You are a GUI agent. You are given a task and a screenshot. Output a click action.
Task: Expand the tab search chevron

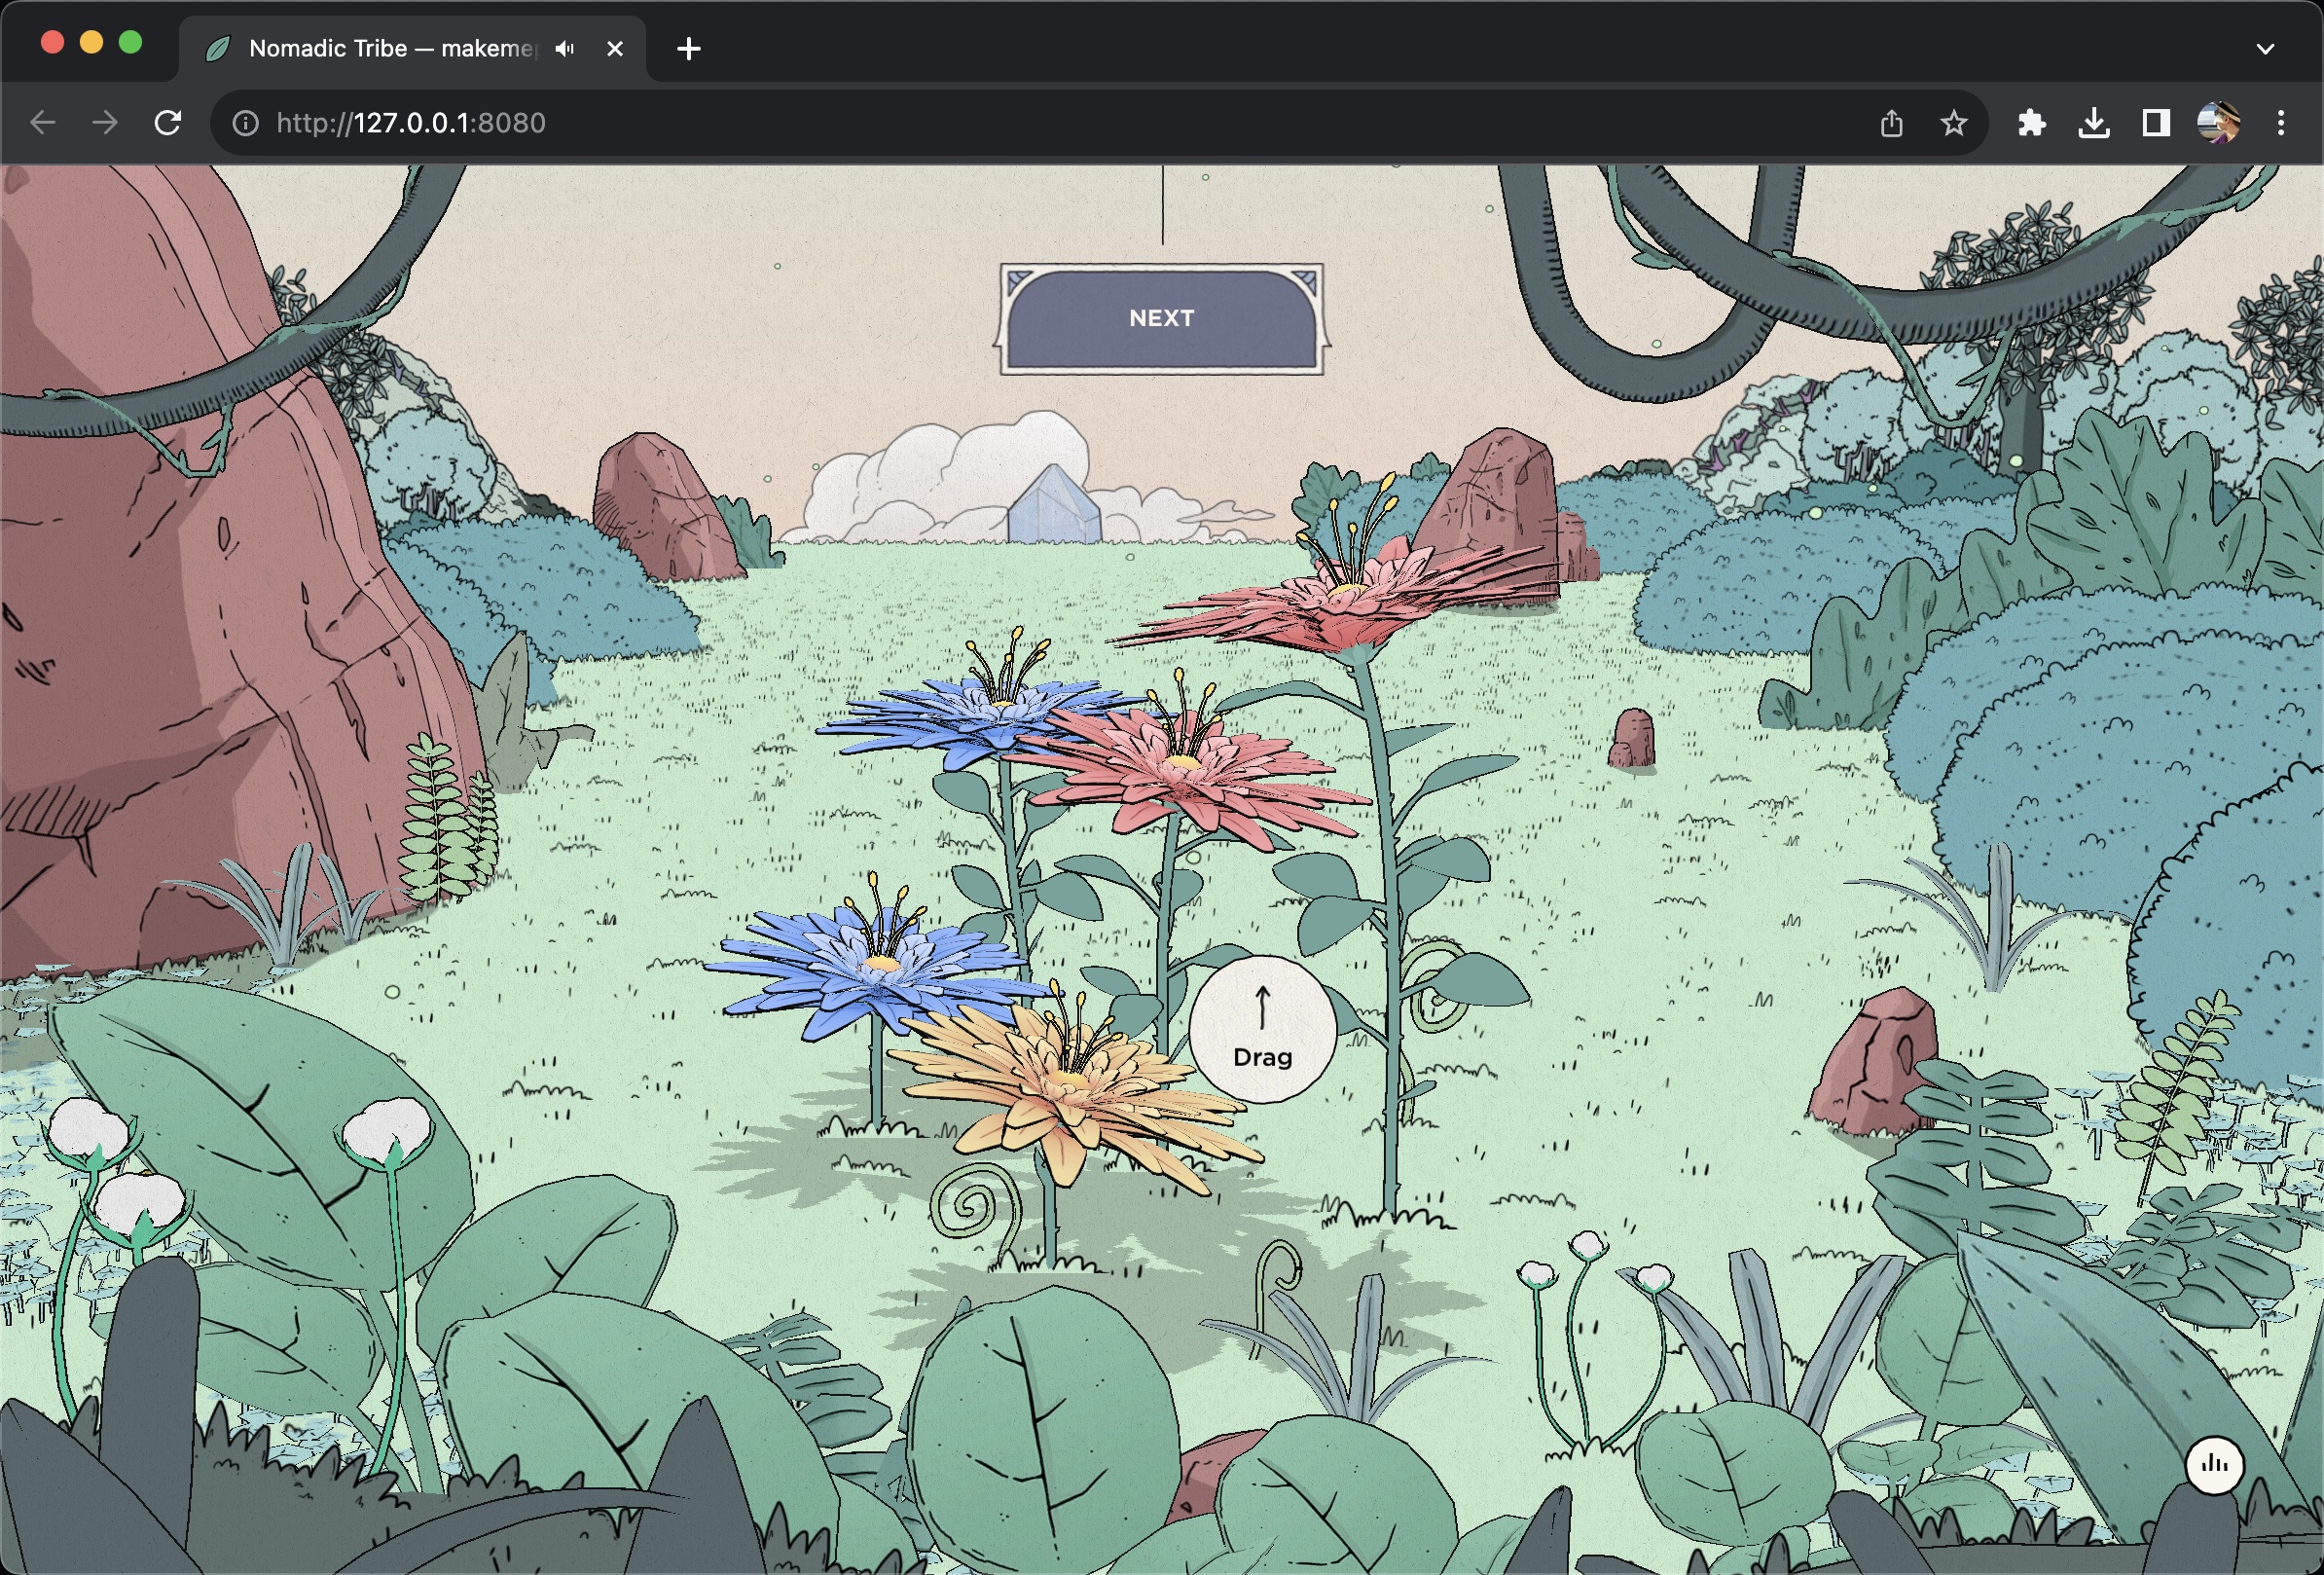(2265, 48)
